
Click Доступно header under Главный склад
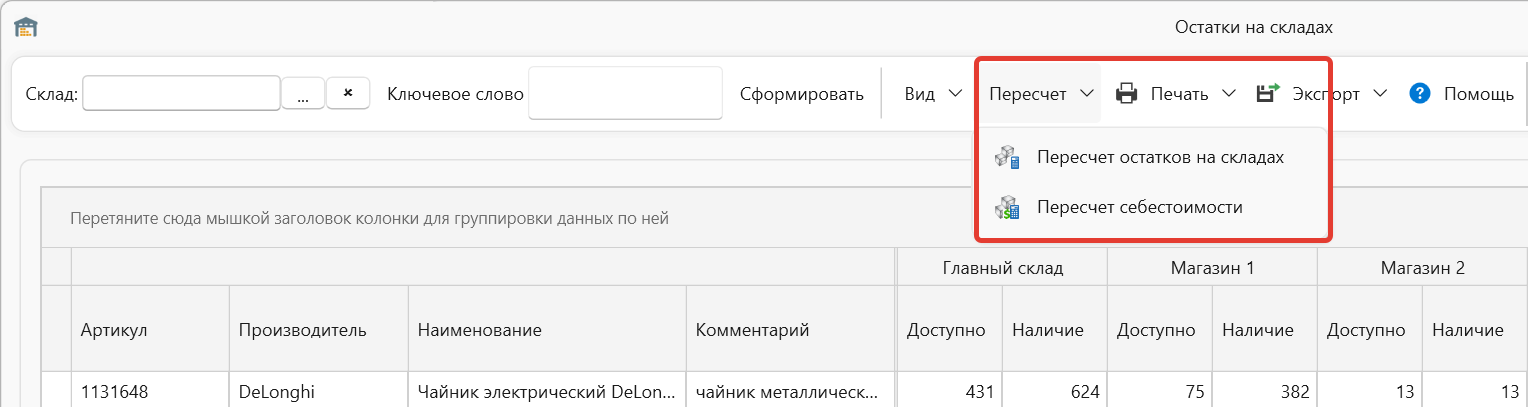[x=950, y=330]
